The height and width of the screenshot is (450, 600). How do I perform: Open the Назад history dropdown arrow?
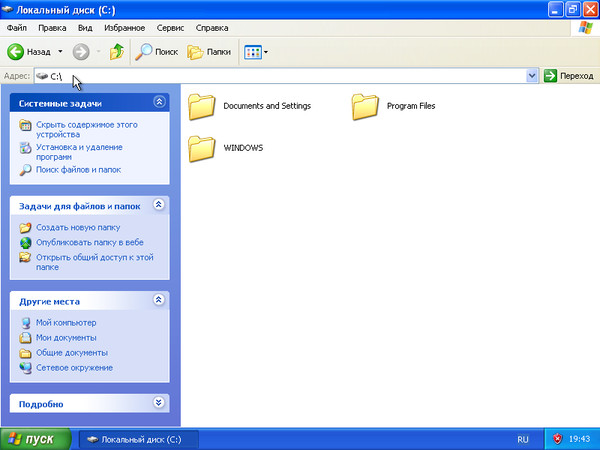tap(60, 51)
